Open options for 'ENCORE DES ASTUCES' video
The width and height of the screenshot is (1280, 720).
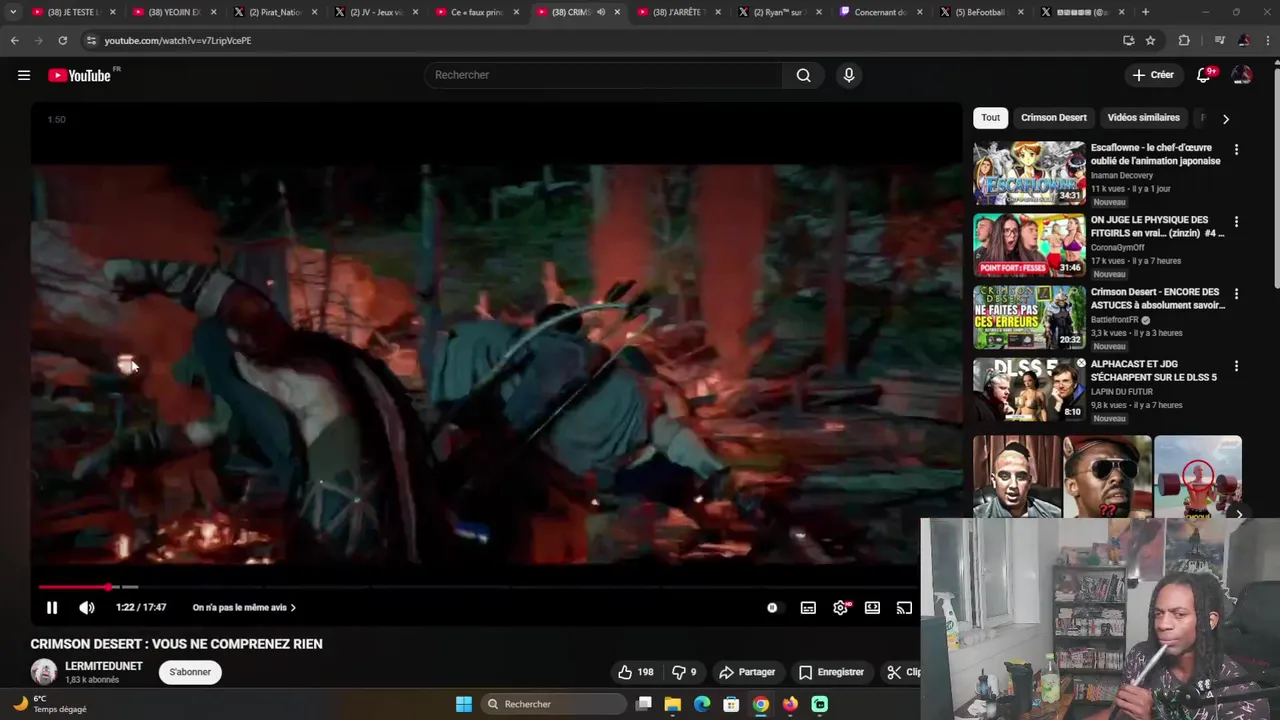coord(1236,294)
